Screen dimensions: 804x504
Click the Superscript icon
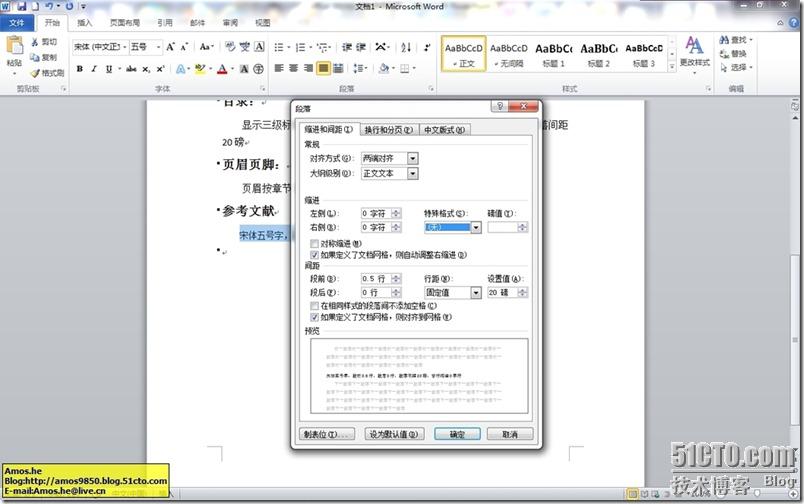160,69
